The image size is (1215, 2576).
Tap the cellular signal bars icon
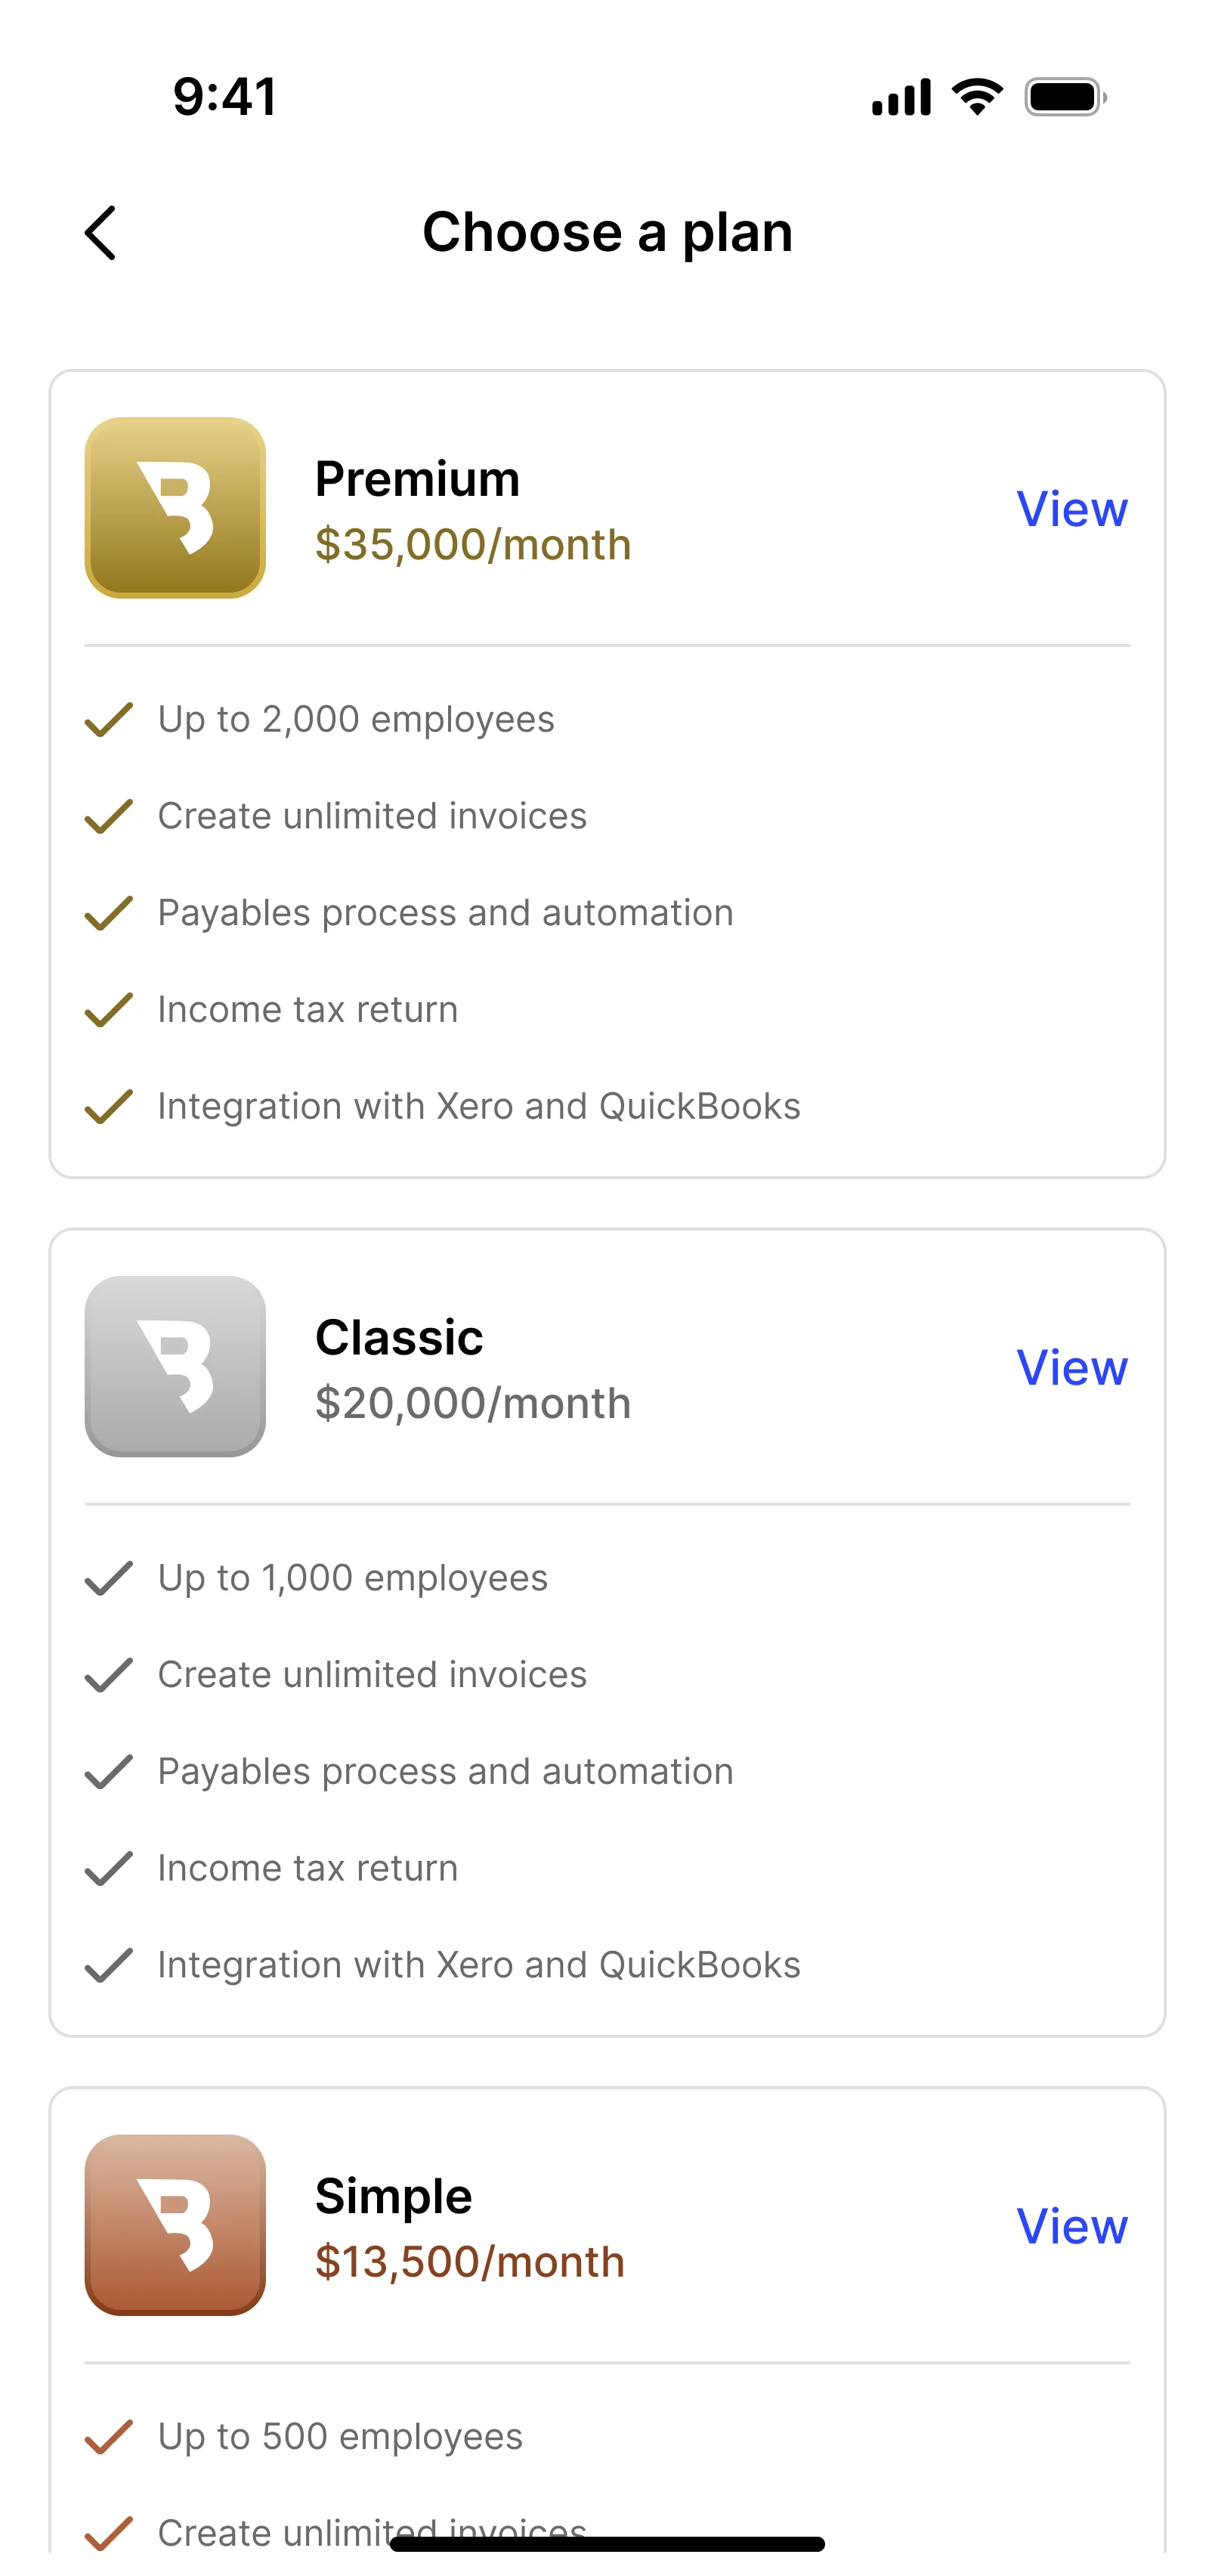pos(901,97)
